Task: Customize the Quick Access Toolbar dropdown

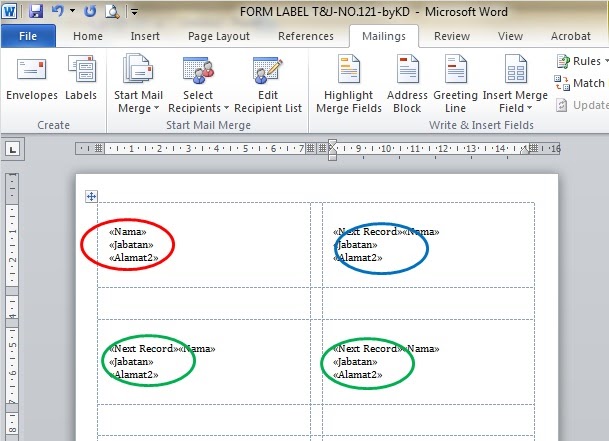Action: 134,12
